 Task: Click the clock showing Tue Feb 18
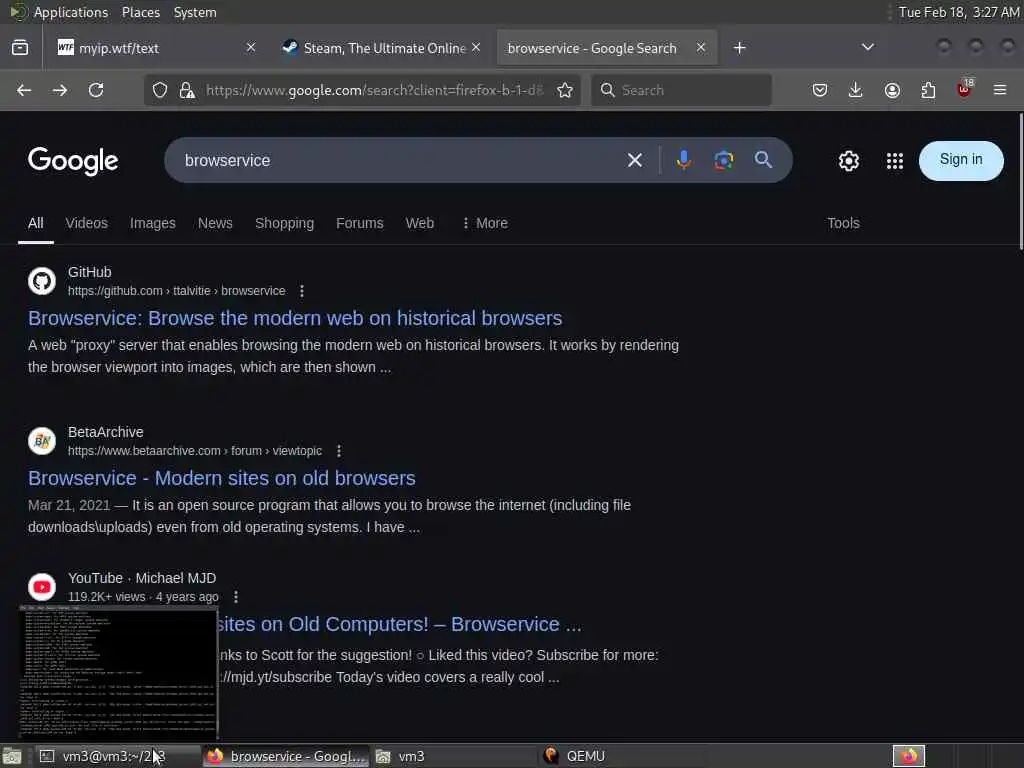pos(959,12)
